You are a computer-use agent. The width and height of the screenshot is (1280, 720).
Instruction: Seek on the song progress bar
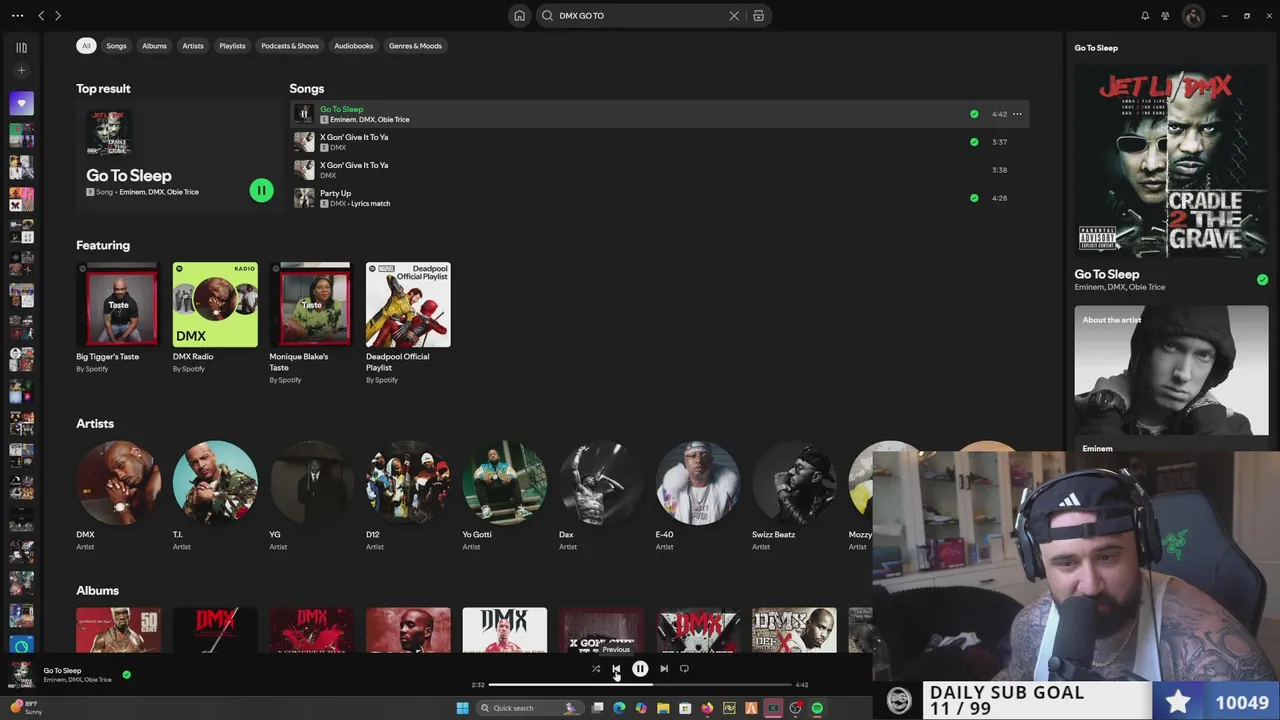(x=640, y=685)
